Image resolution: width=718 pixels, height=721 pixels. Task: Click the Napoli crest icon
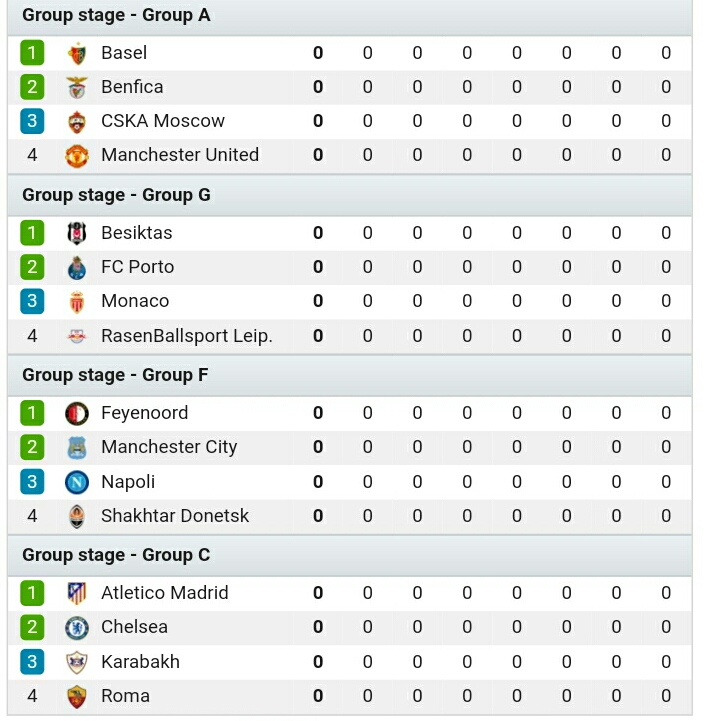pos(77,482)
